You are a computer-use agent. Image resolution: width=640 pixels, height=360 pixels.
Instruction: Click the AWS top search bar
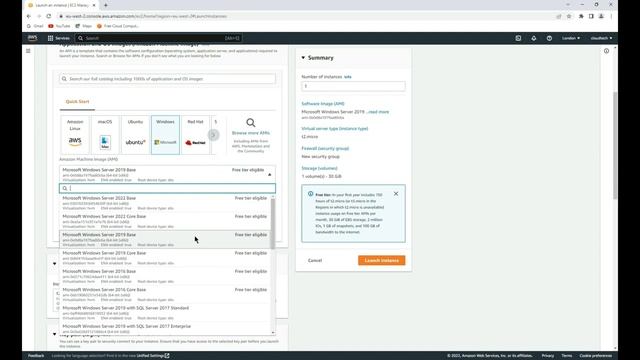159,38
